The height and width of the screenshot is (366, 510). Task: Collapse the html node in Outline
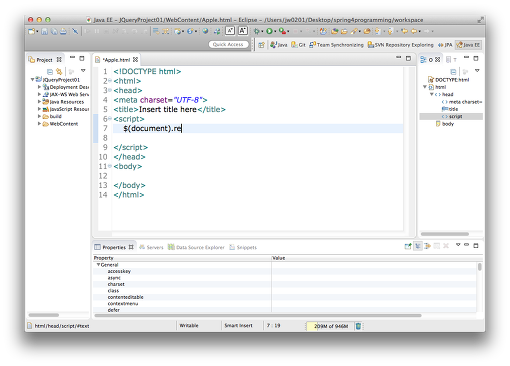(x=425, y=87)
